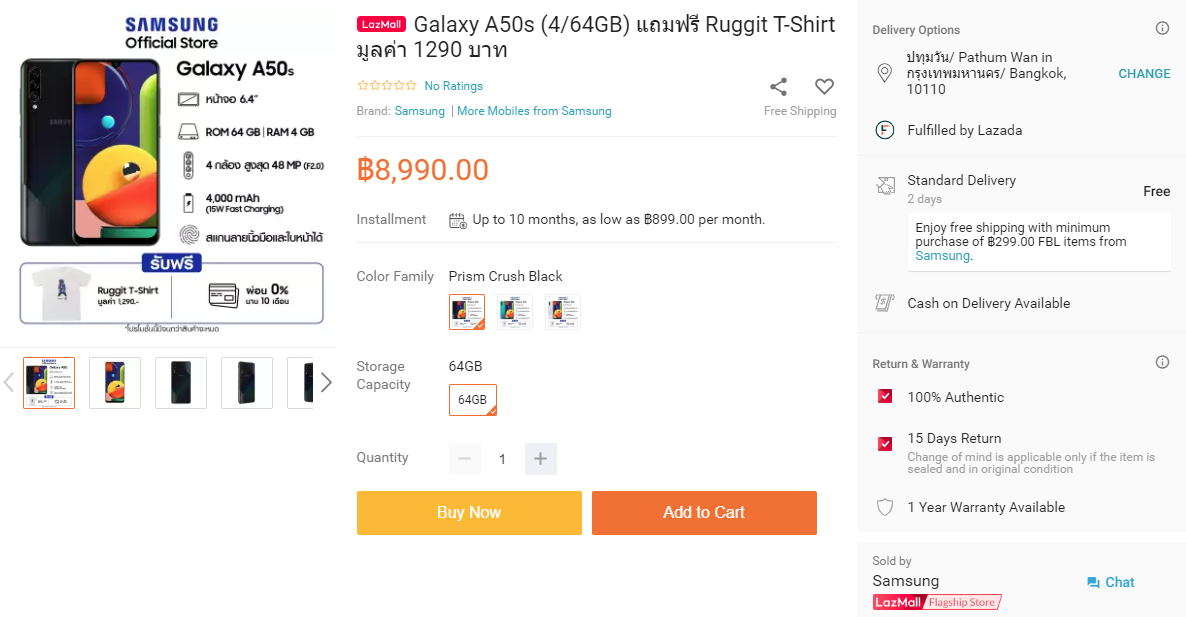1186x617 pixels.
Task: Select the second color family swatch
Action: click(x=515, y=312)
